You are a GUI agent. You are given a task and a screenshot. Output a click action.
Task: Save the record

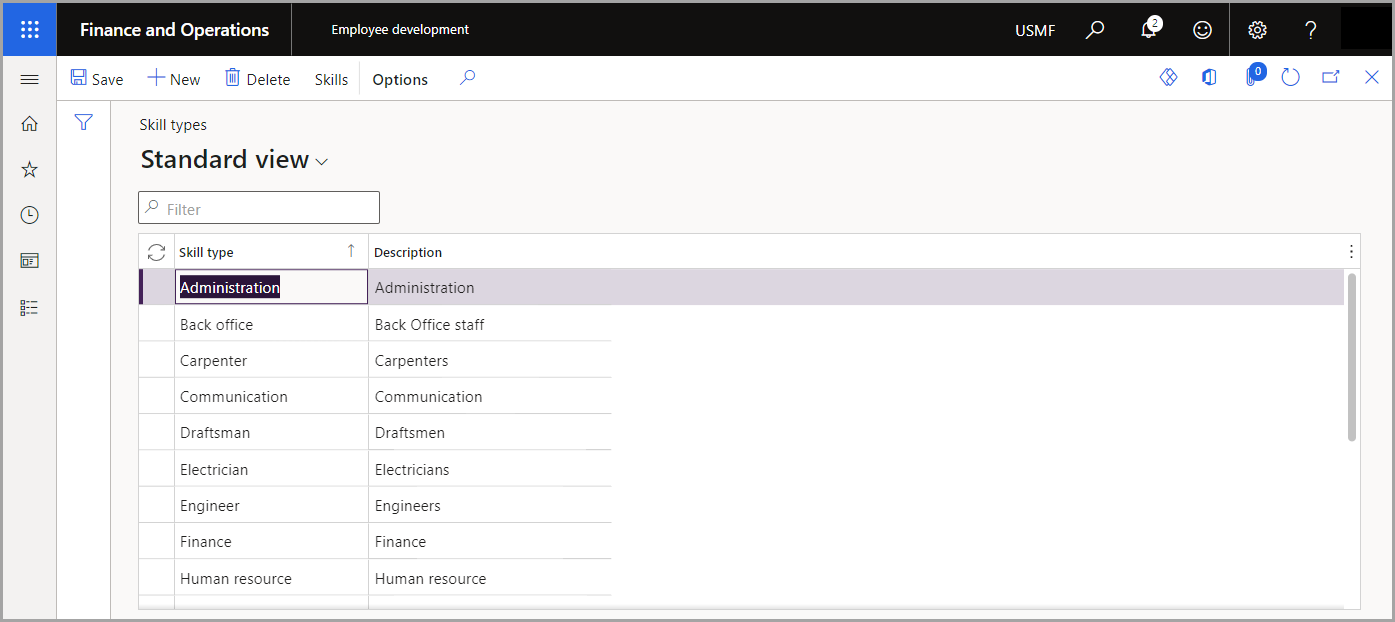point(97,79)
